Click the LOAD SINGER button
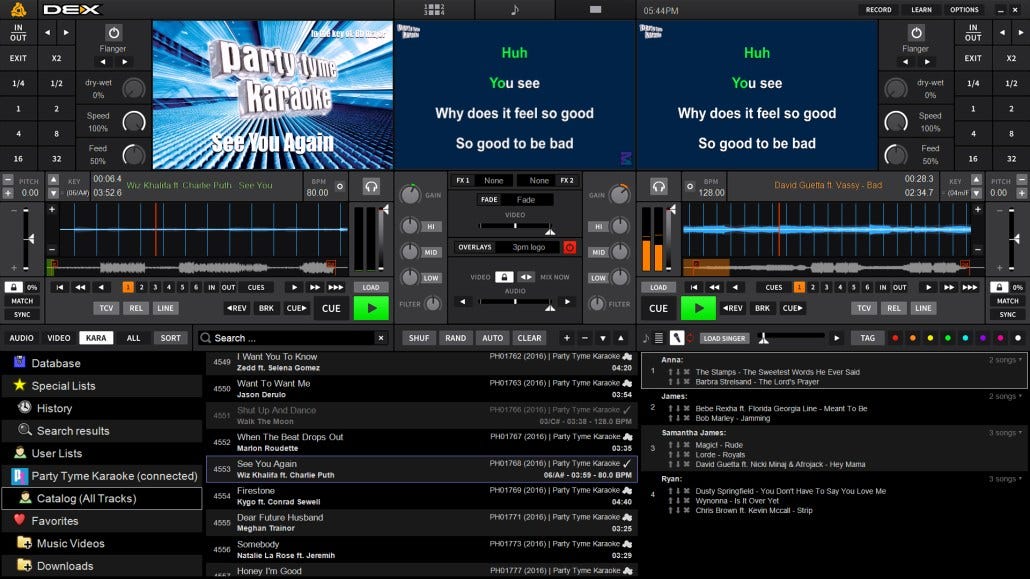Image resolution: width=1030 pixels, height=579 pixels. coord(725,338)
